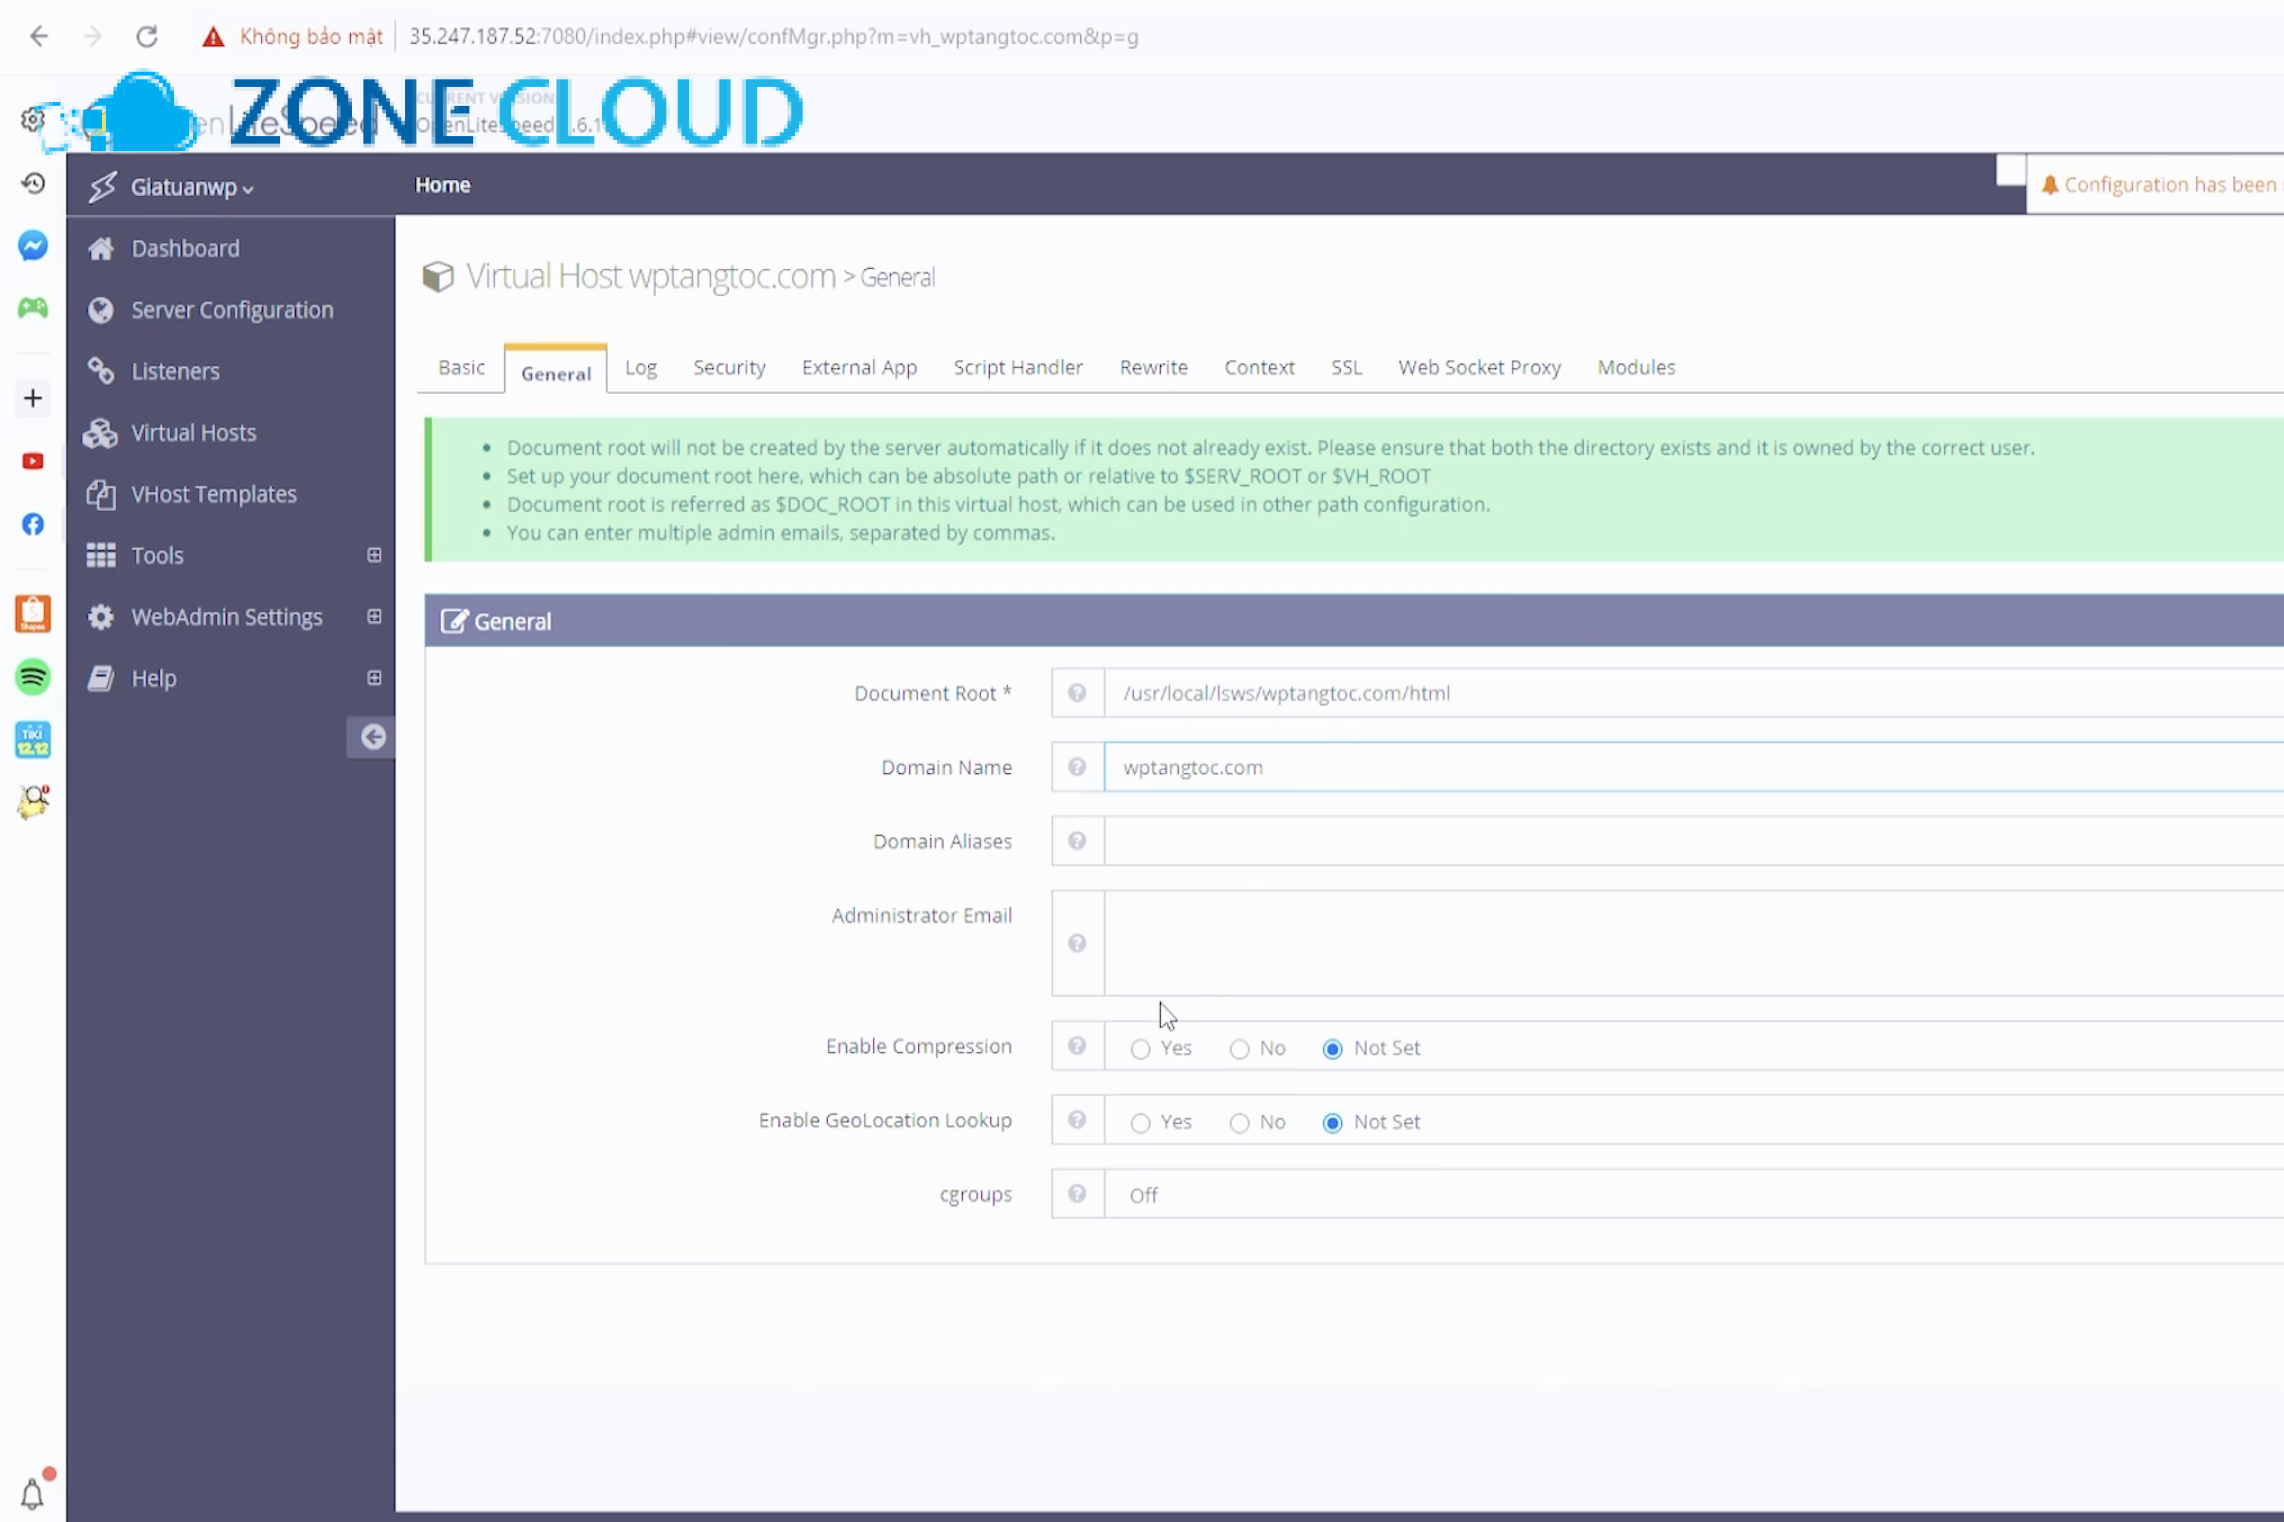
Task: Set Enable GeoLocation Lookup to No
Action: [x=1239, y=1123]
